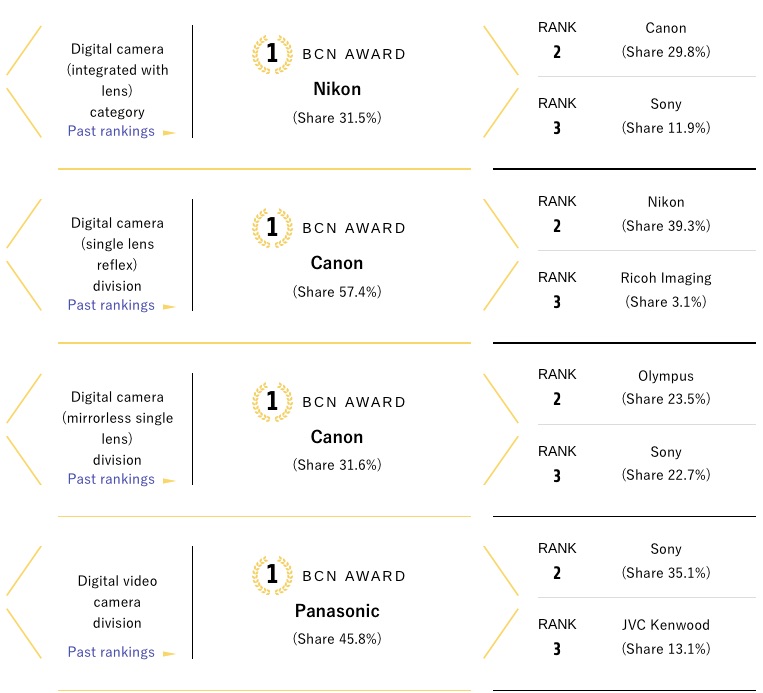Open Past rankings for digital video camera division
The image size is (763, 693).
click(111, 652)
